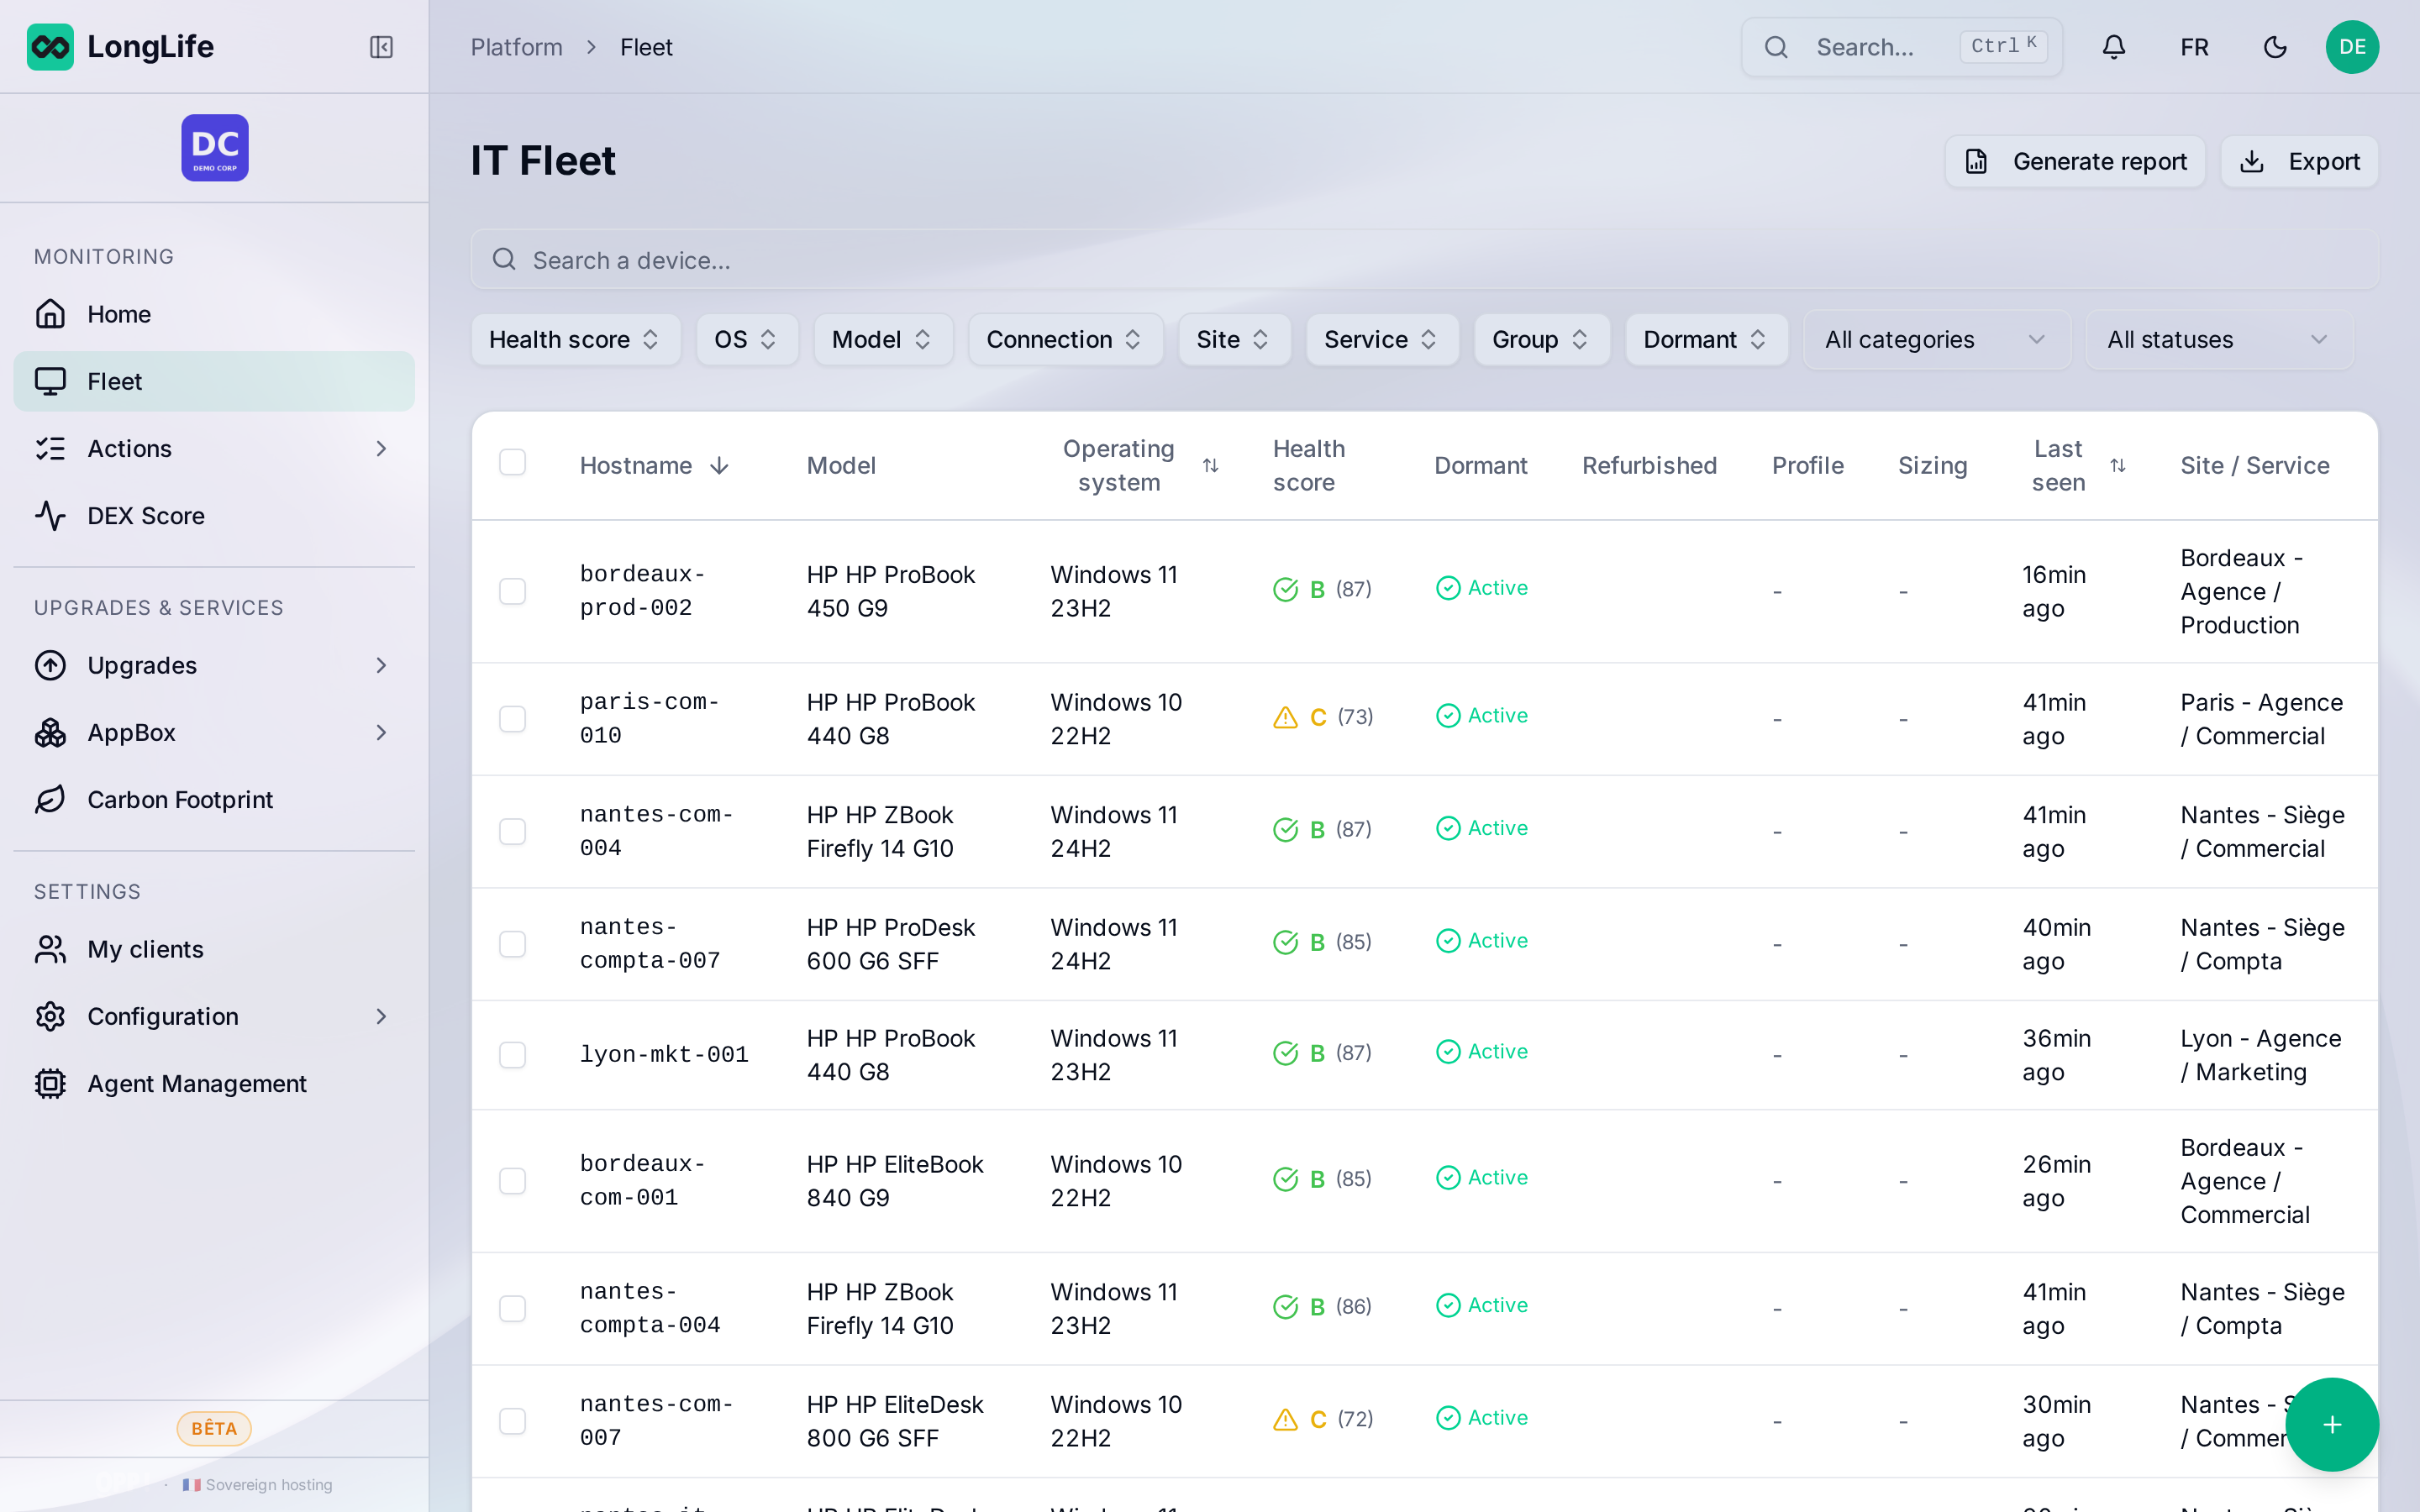
Task: Open the Demo Corp DC logo
Action: click(215, 148)
